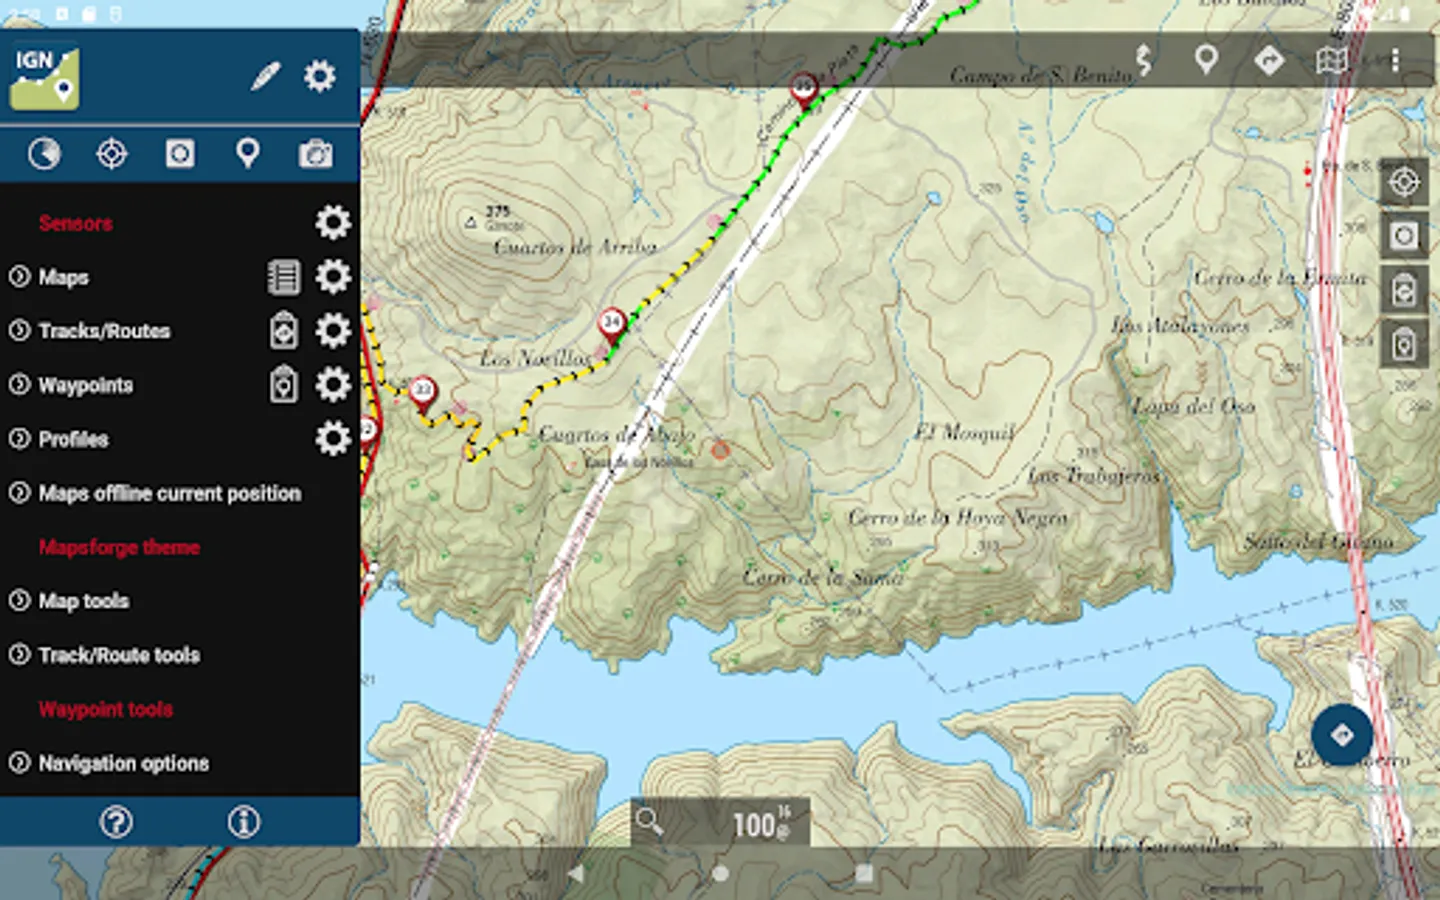Image resolution: width=1440 pixels, height=900 pixels.
Task: Tap the clipboard refresh button on right edge
Action: [1404, 290]
